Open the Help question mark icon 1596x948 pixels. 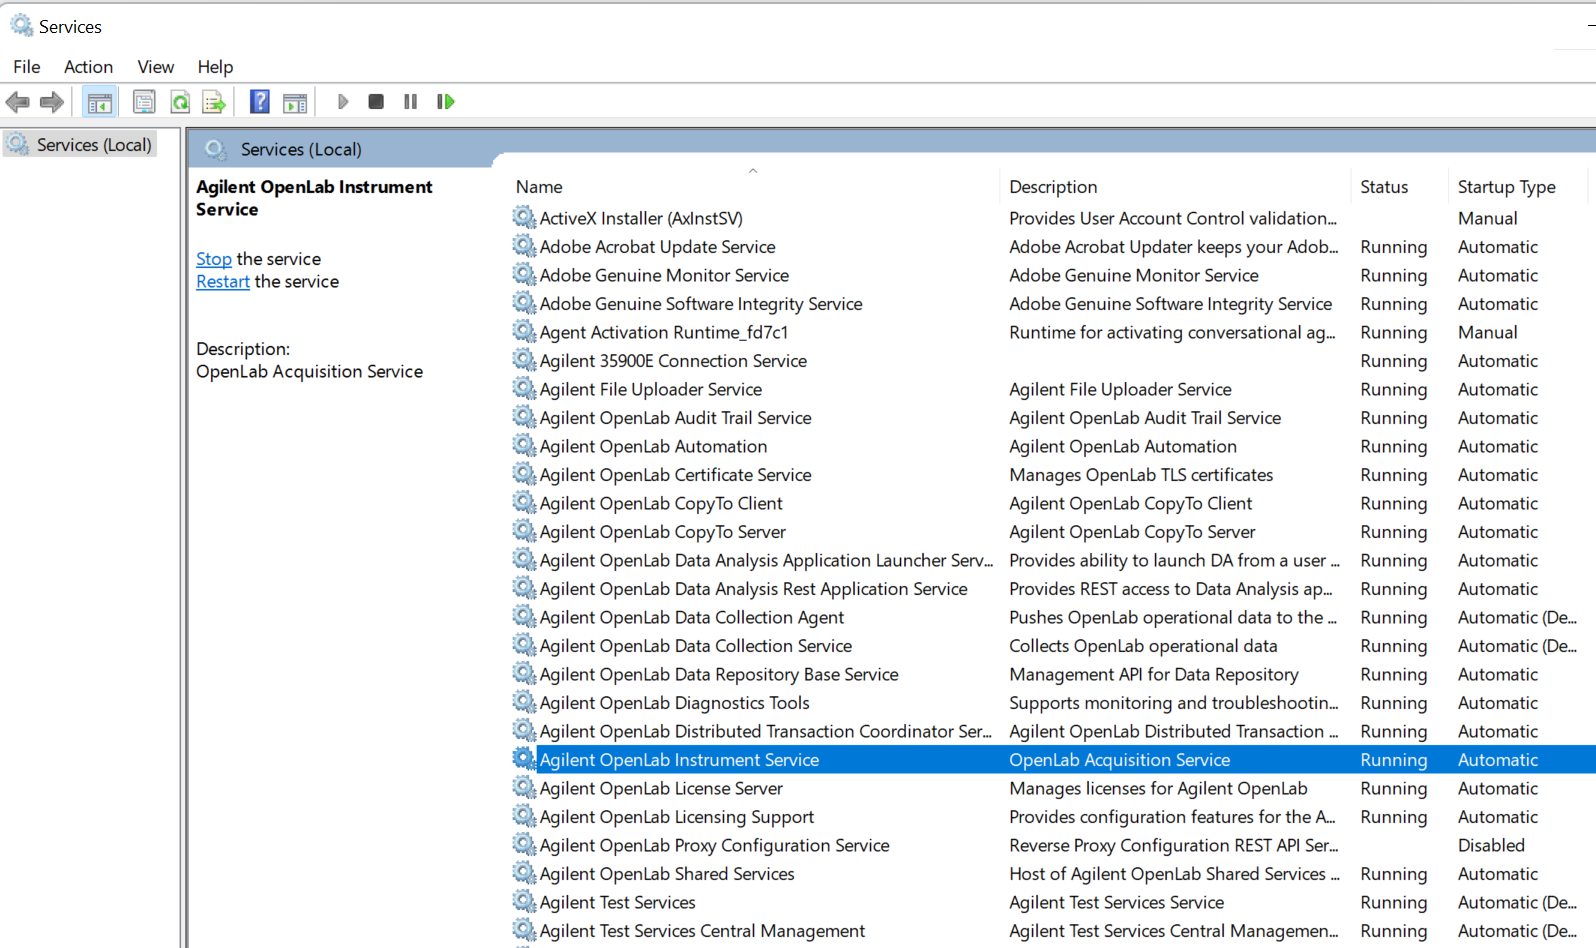coord(260,102)
